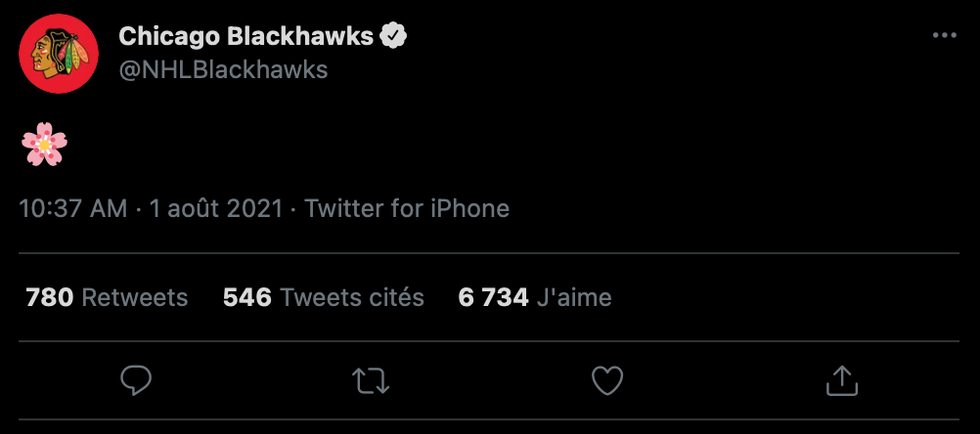Click the blue verified badge
This screenshot has height=434, width=980.
394,37
